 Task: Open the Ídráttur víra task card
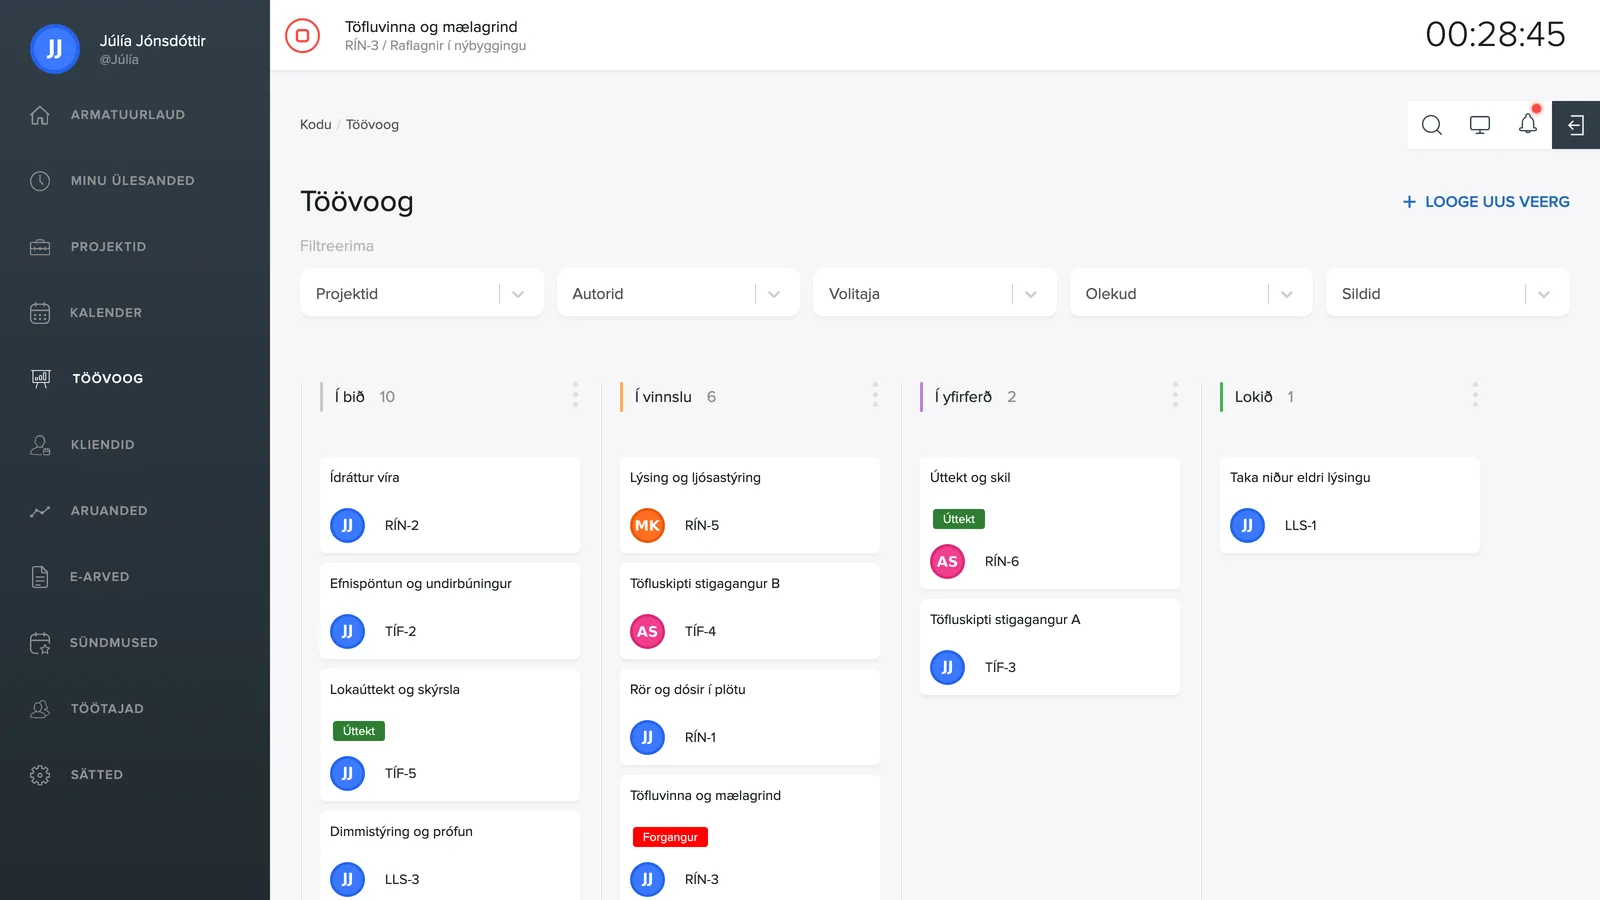[450, 505]
